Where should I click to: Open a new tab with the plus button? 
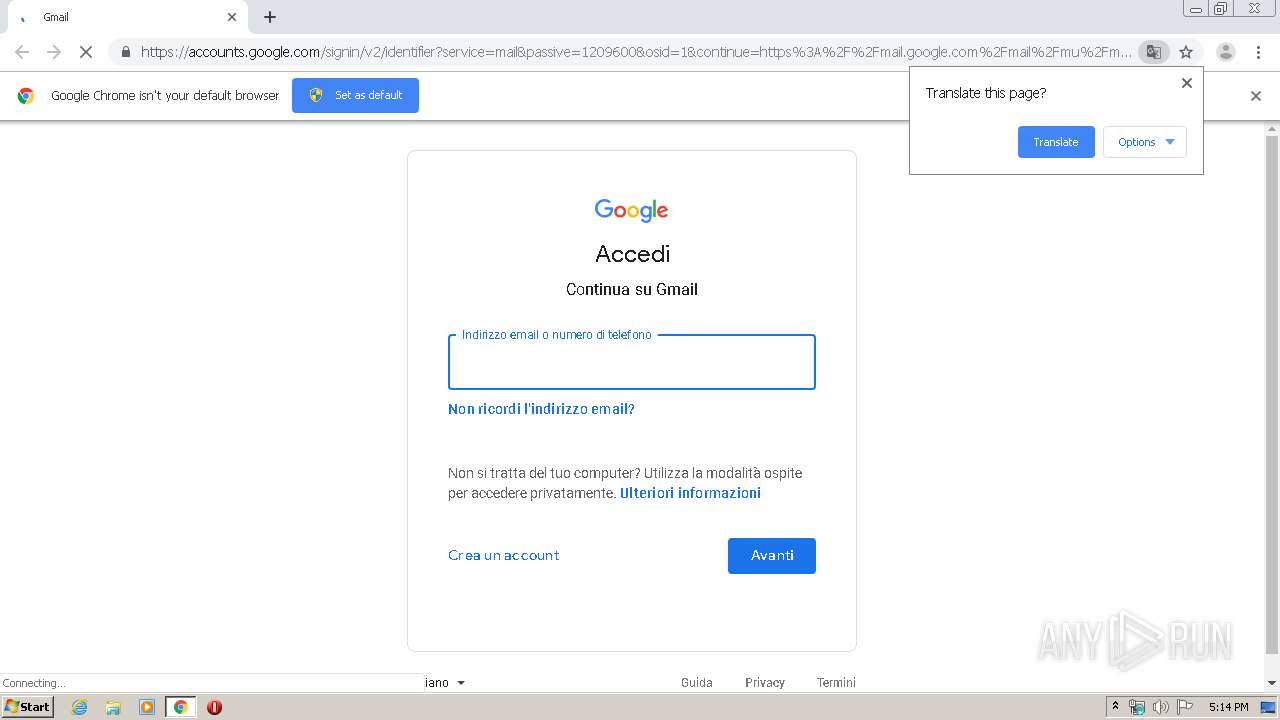pyautogui.click(x=270, y=17)
